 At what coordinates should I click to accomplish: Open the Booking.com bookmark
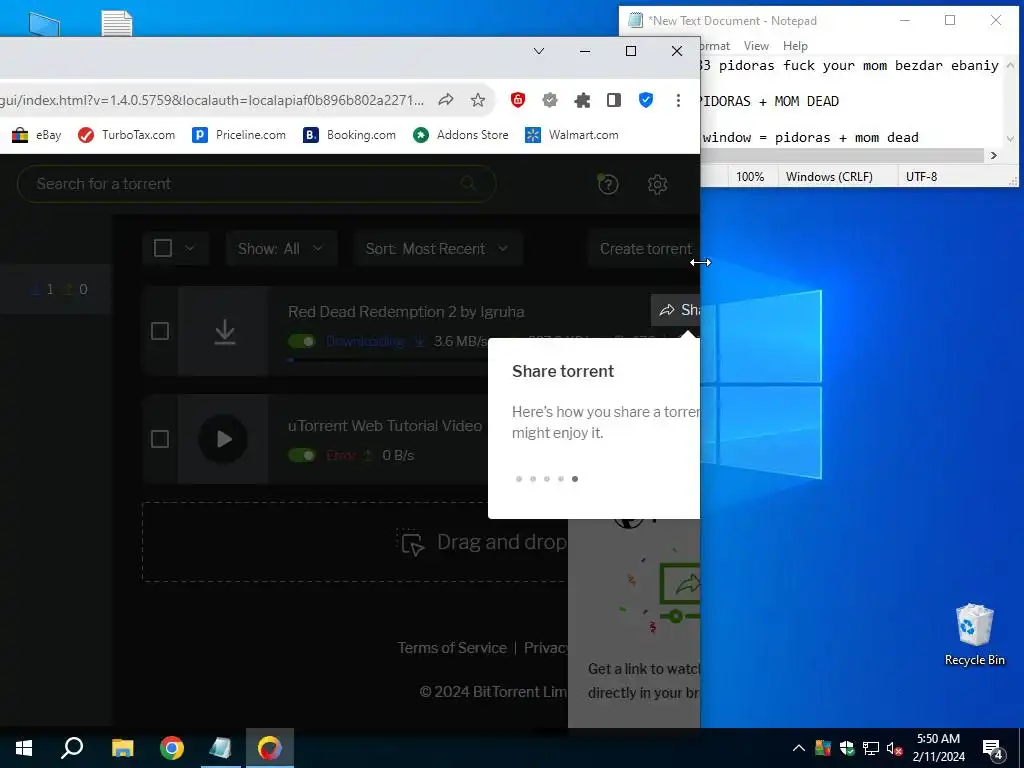click(x=349, y=135)
